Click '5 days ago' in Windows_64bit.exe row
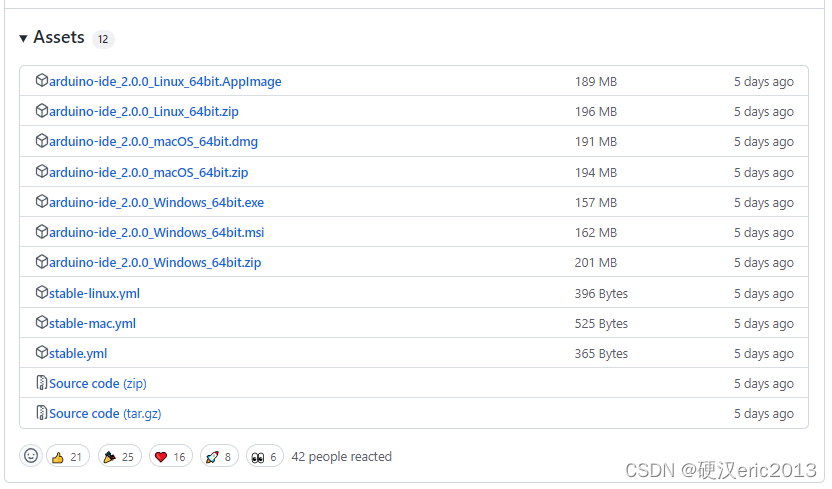832x489 pixels. coord(764,203)
